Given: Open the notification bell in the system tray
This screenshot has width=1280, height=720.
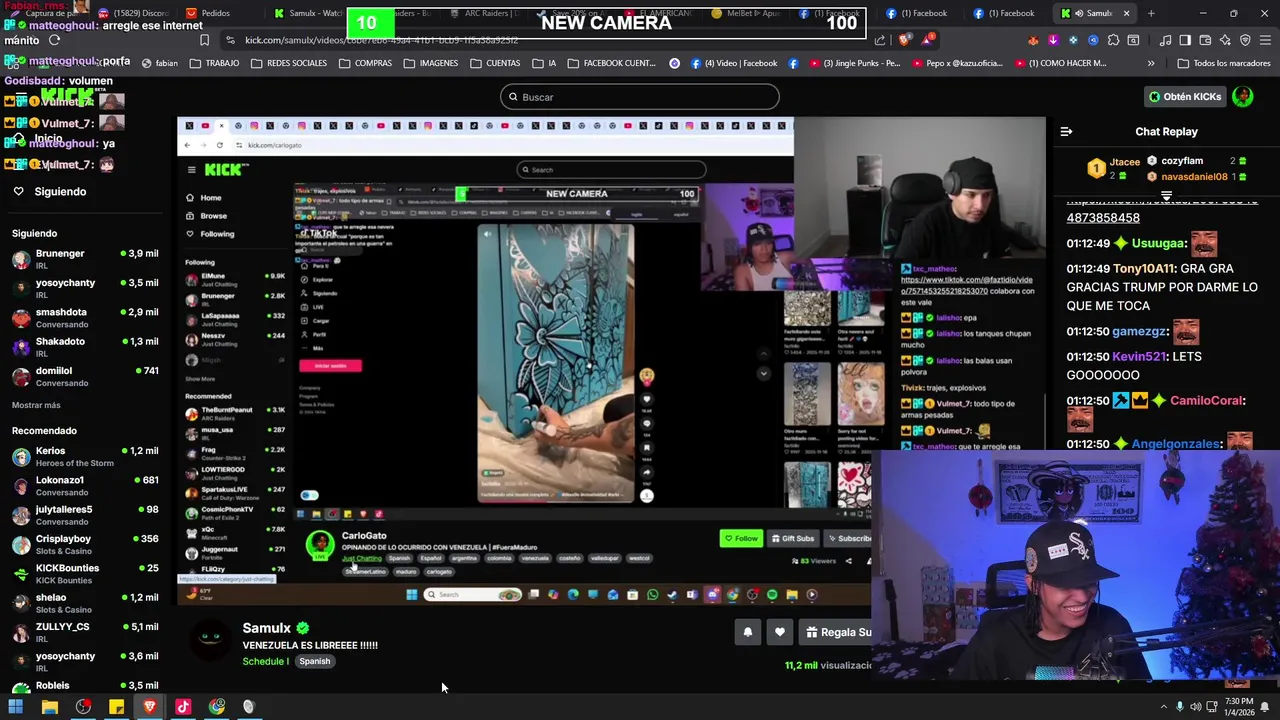Looking at the screenshot, I should pos(1264,707).
